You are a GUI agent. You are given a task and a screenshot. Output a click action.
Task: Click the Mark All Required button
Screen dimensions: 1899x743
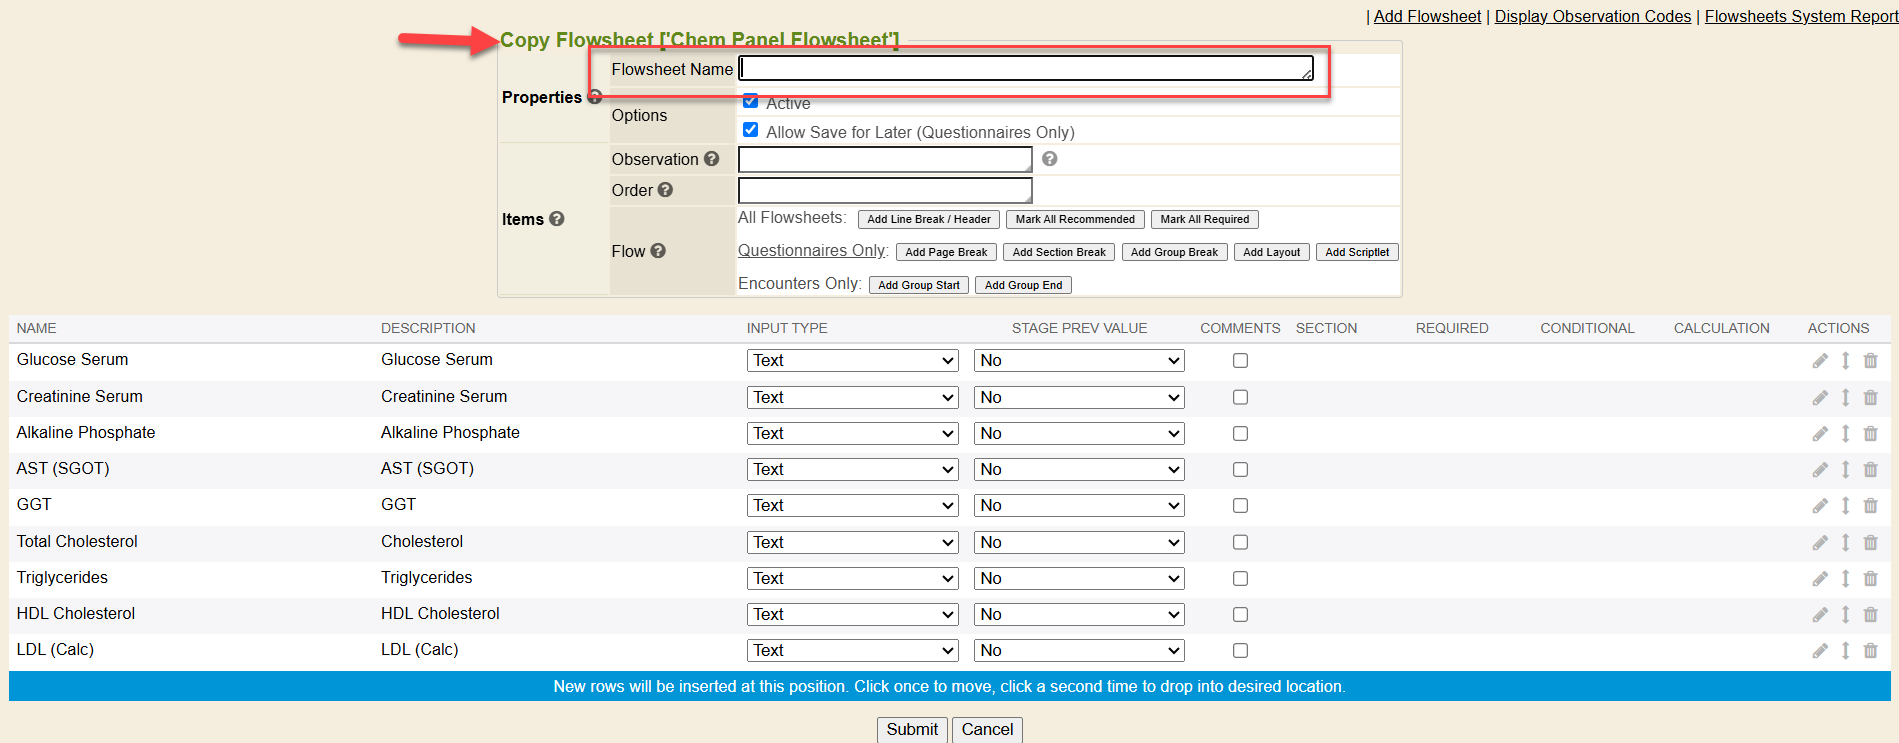click(x=1204, y=219)
